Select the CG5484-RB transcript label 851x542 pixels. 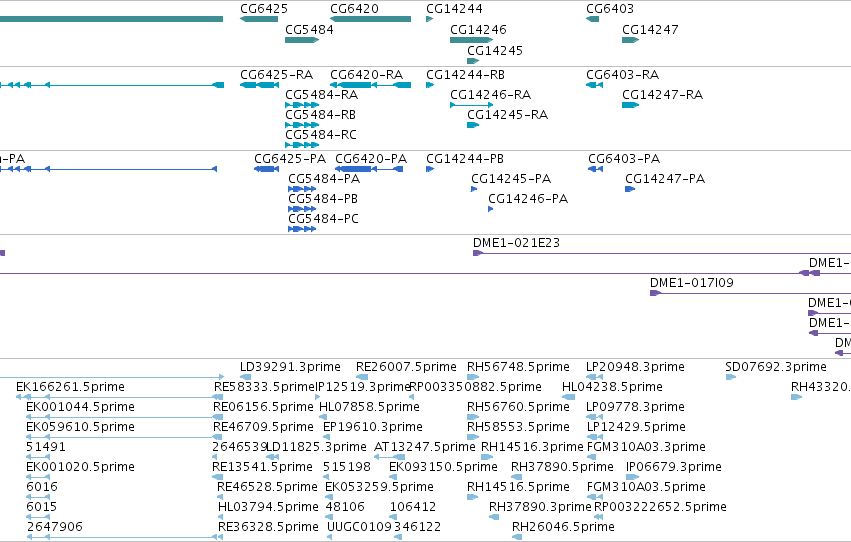(320, 115)
